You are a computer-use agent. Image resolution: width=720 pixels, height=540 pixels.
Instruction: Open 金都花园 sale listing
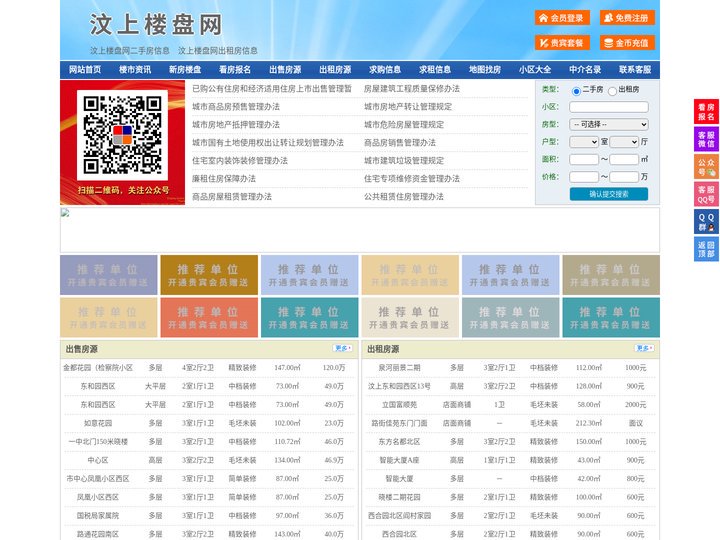(x=98, y=368)
